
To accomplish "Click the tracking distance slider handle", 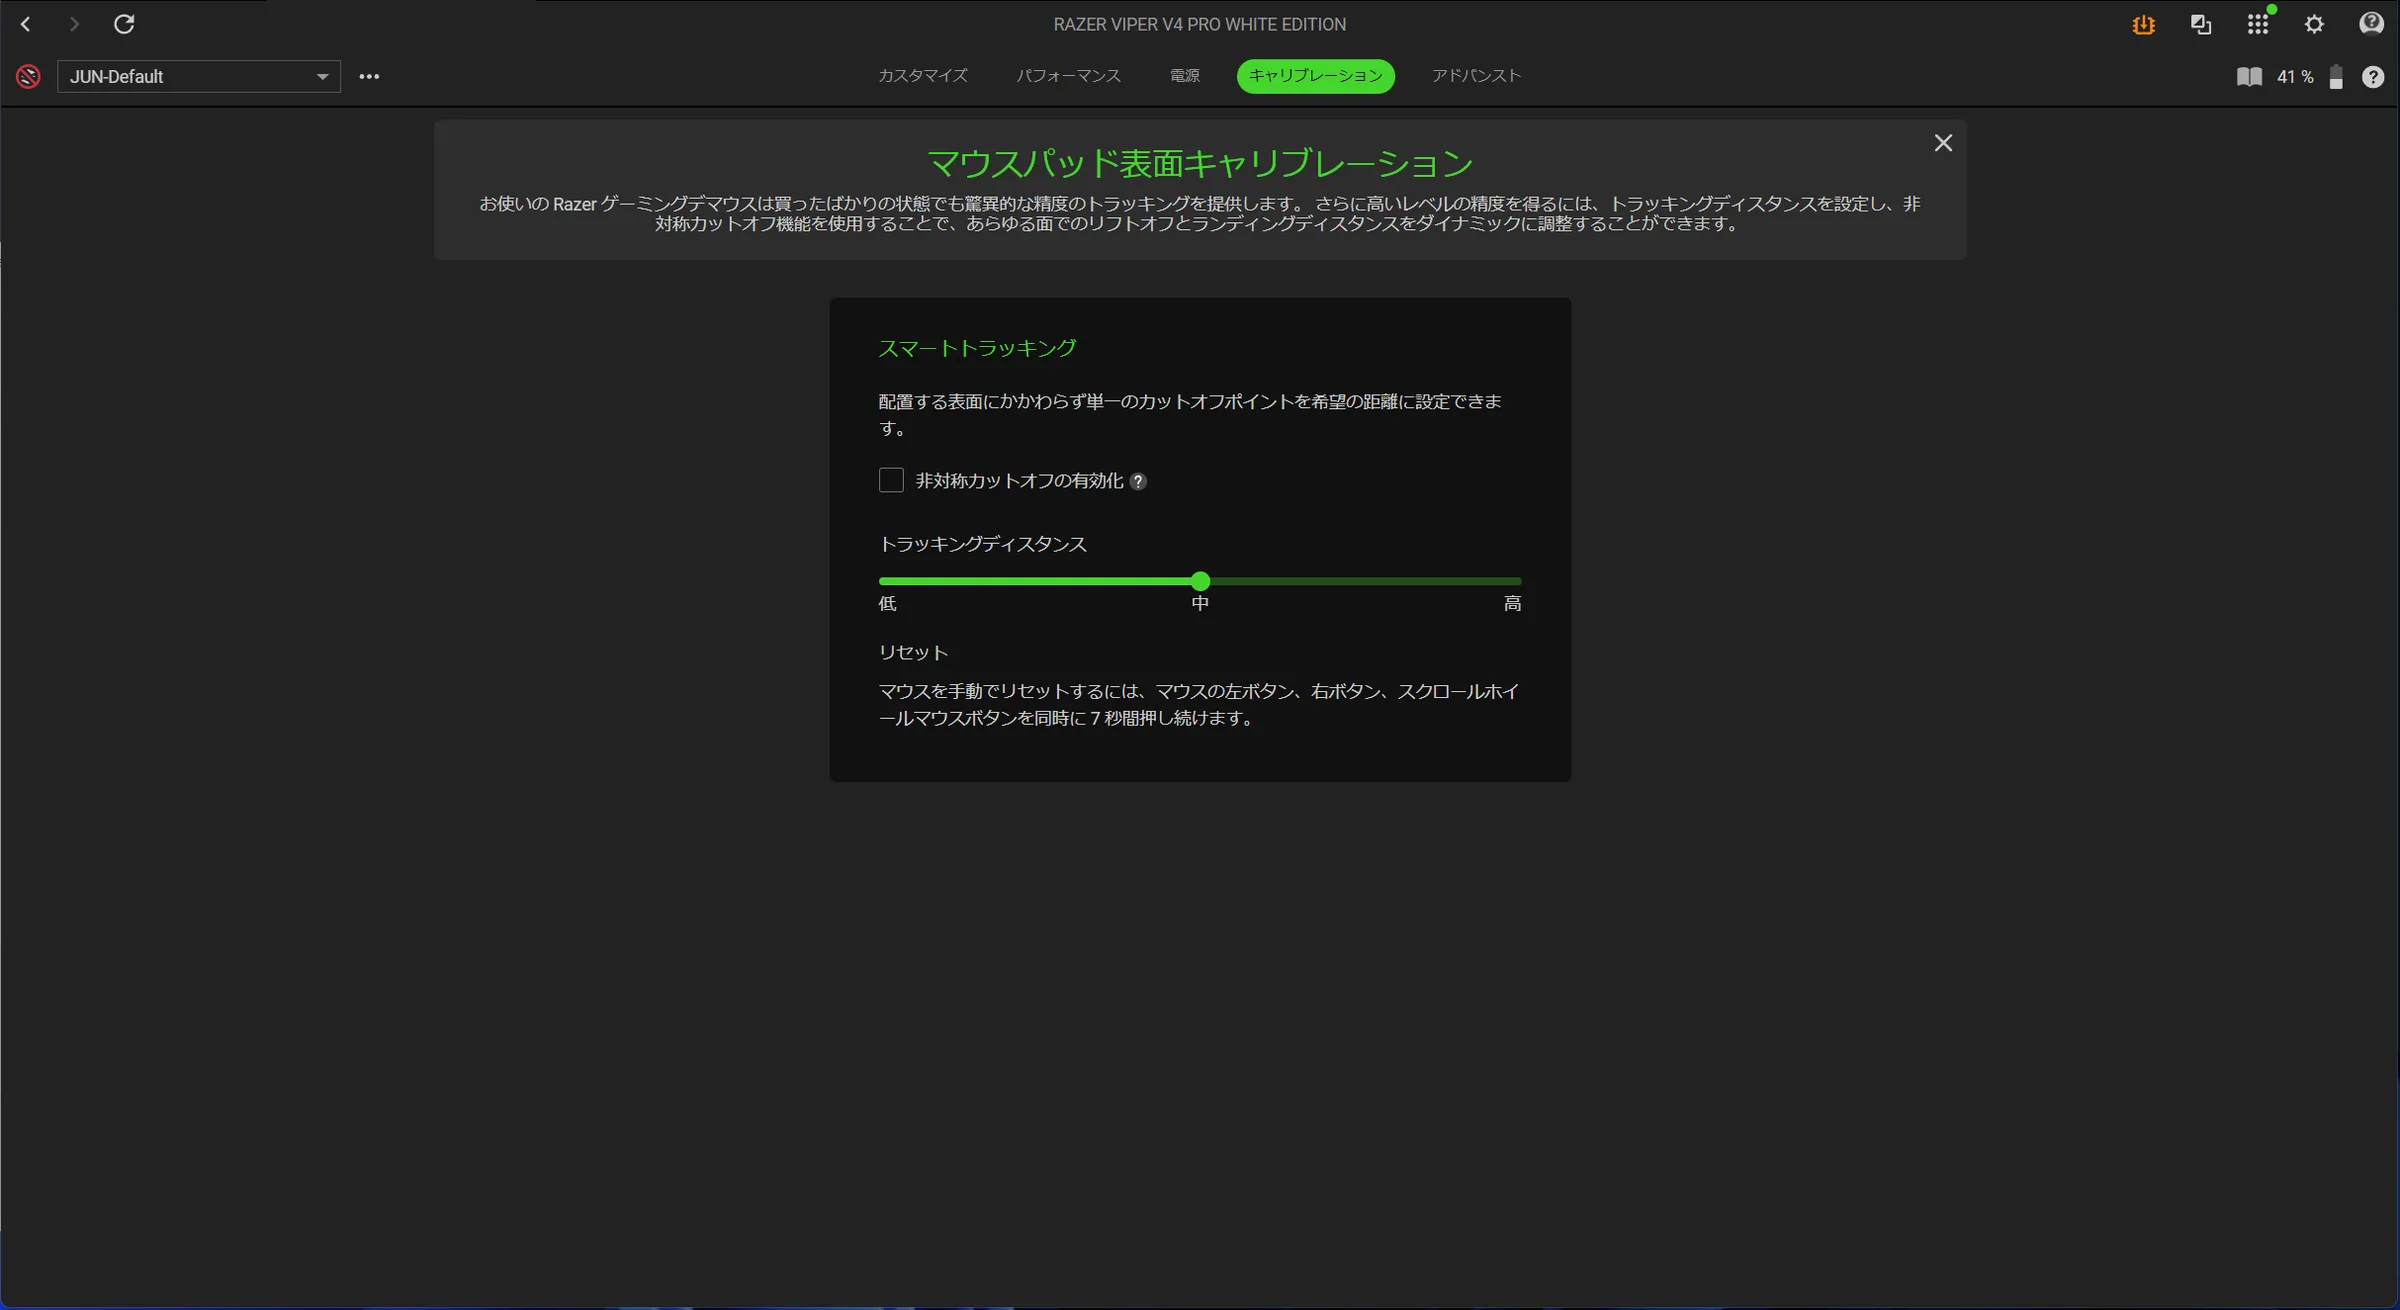I will click(1201, 581).
